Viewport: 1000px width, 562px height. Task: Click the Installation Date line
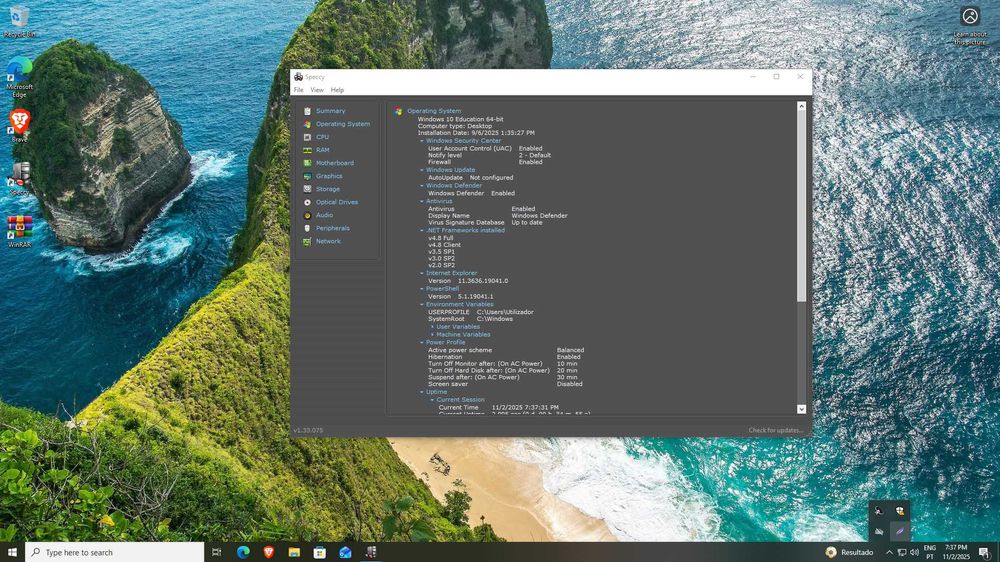click(476, 133)
